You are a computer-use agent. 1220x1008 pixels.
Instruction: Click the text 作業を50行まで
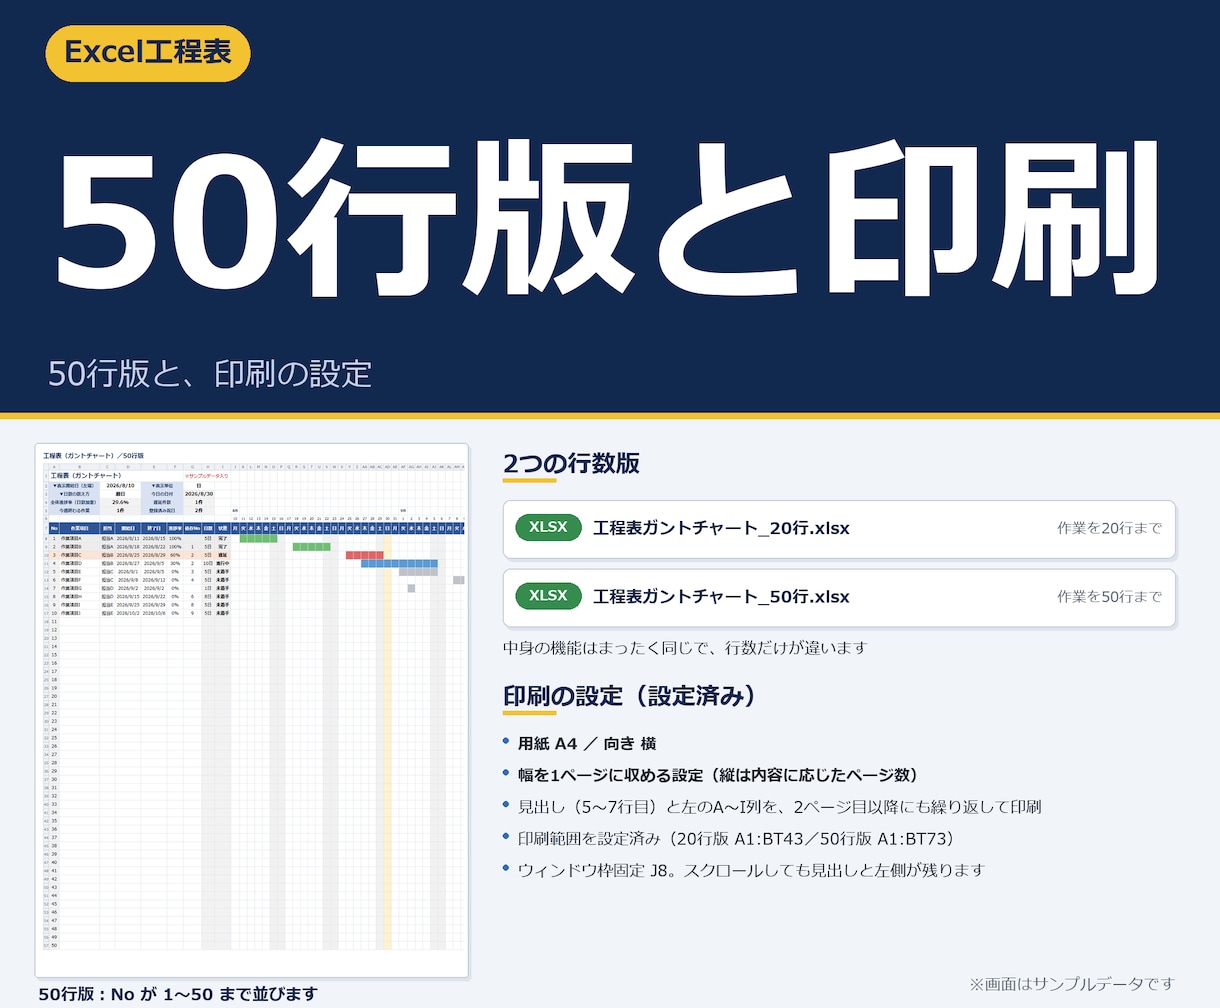[x=1109, y=597]
